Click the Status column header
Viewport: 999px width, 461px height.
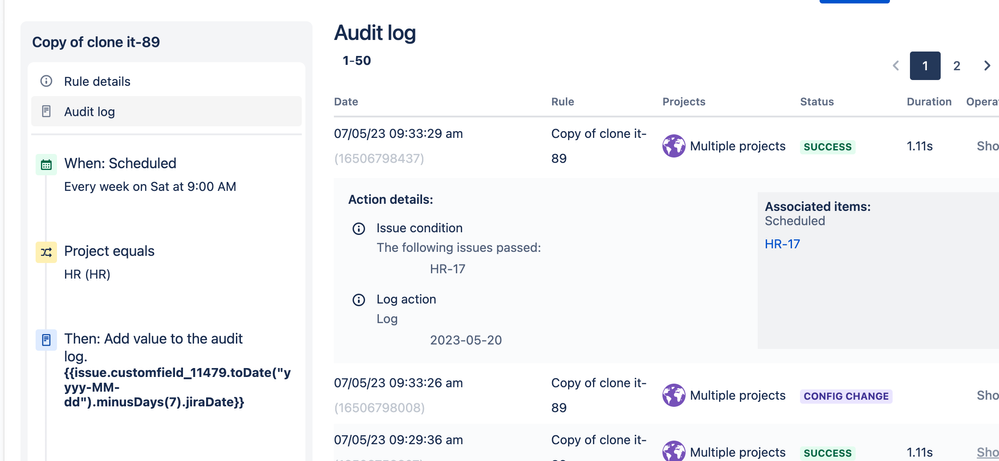[x=817, y=102]
